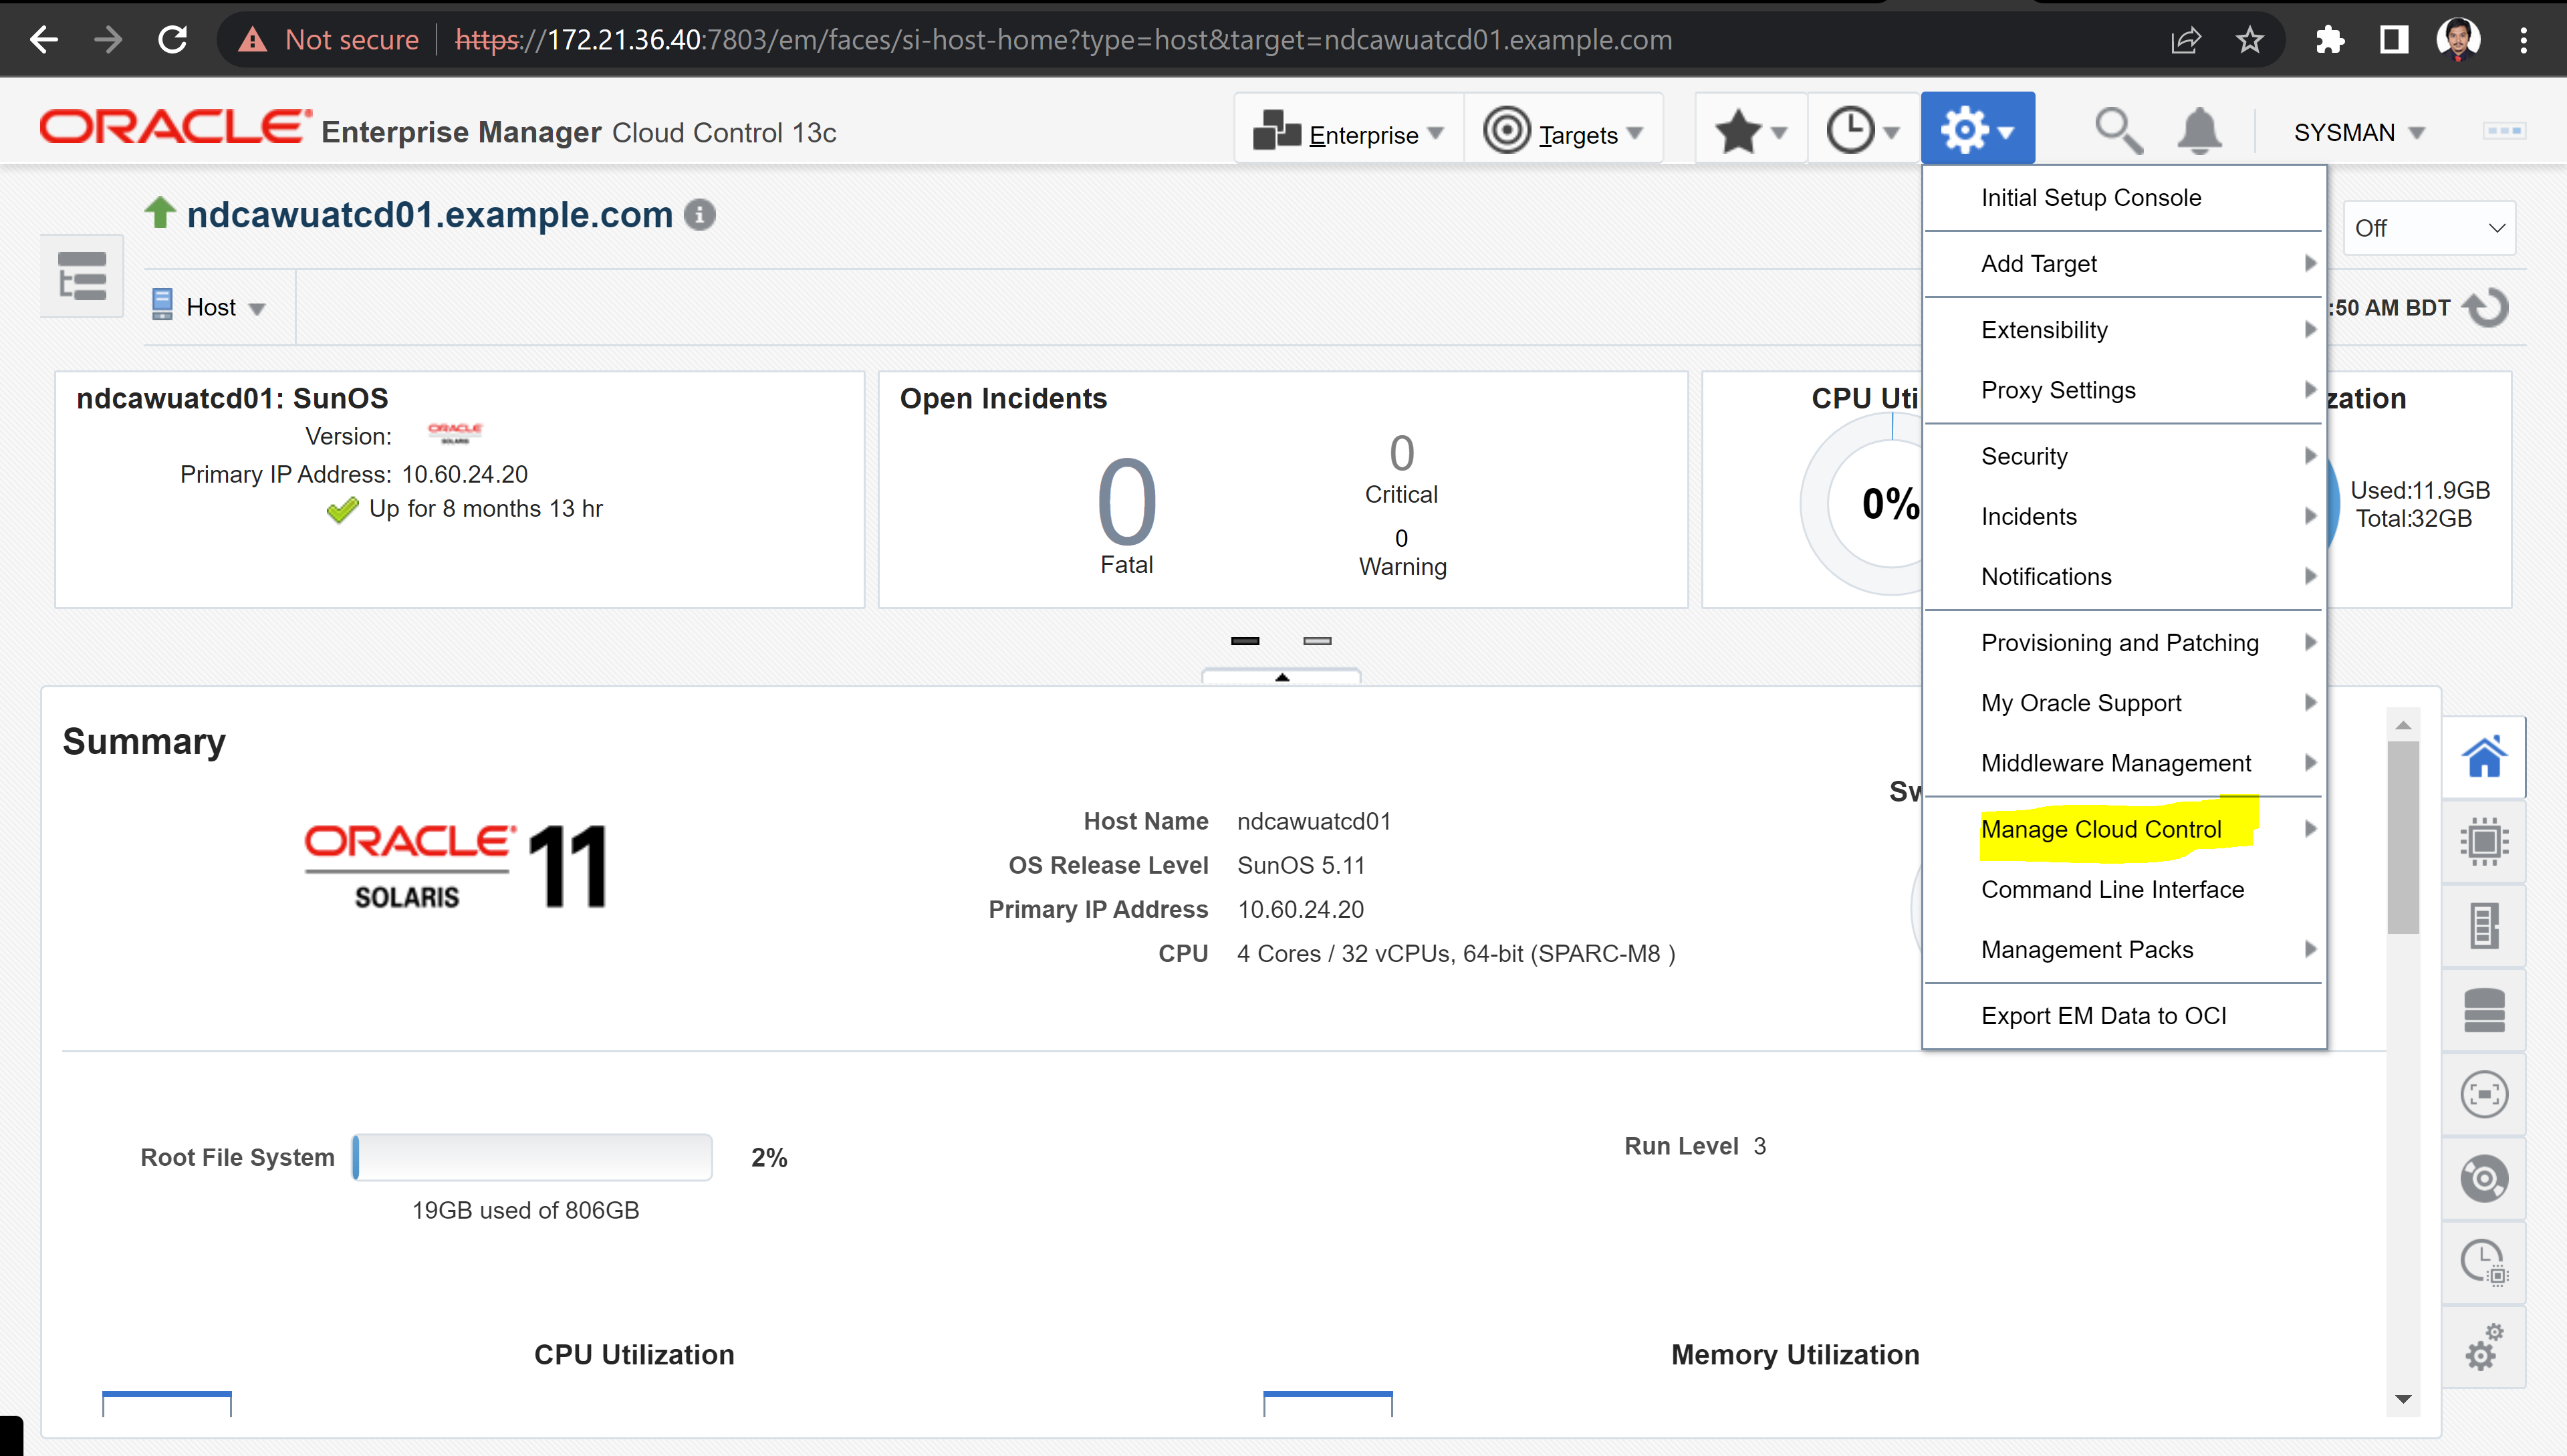Open notifications bell icon
This screenshot has height=1456, width=2567.
tap(2199, 131)
